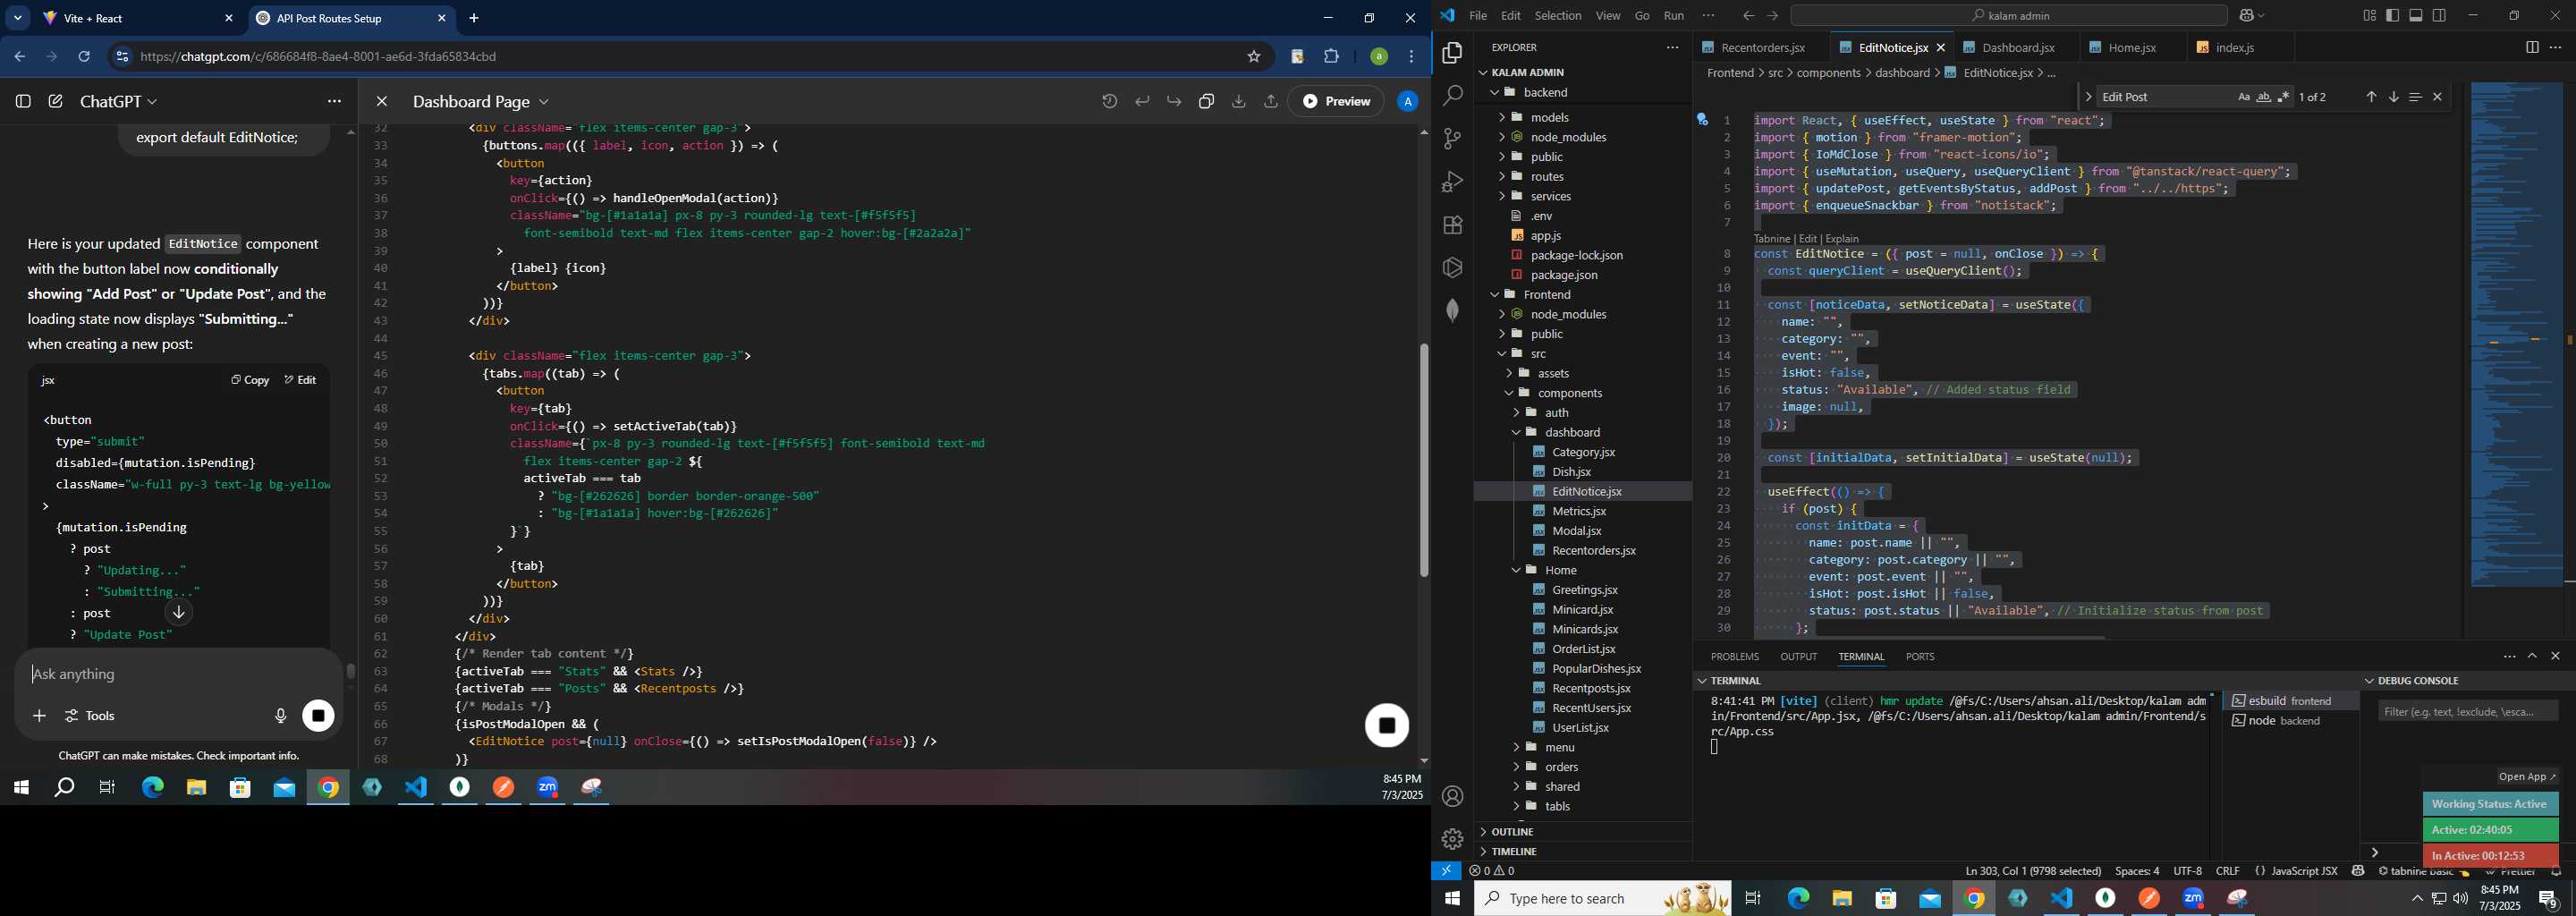The height and width of the screenshot is (916, 2576).
Task: Open the MongoDB leaf icon in activity bar
Action: [1452, 311]
